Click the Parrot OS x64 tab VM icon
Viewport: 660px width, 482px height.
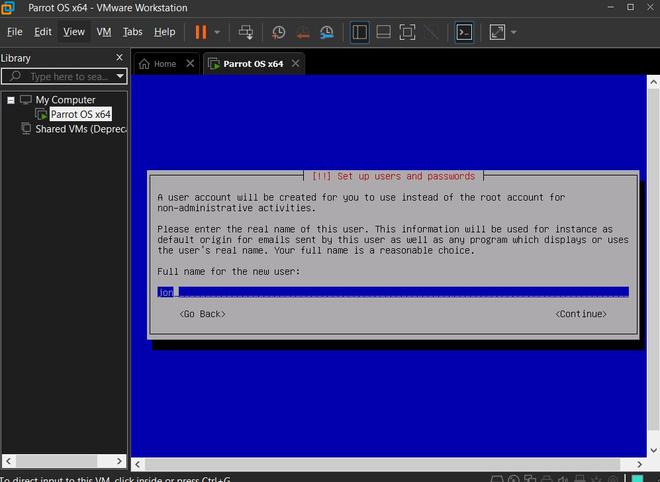pyautogui.click(x=214, y=64)
